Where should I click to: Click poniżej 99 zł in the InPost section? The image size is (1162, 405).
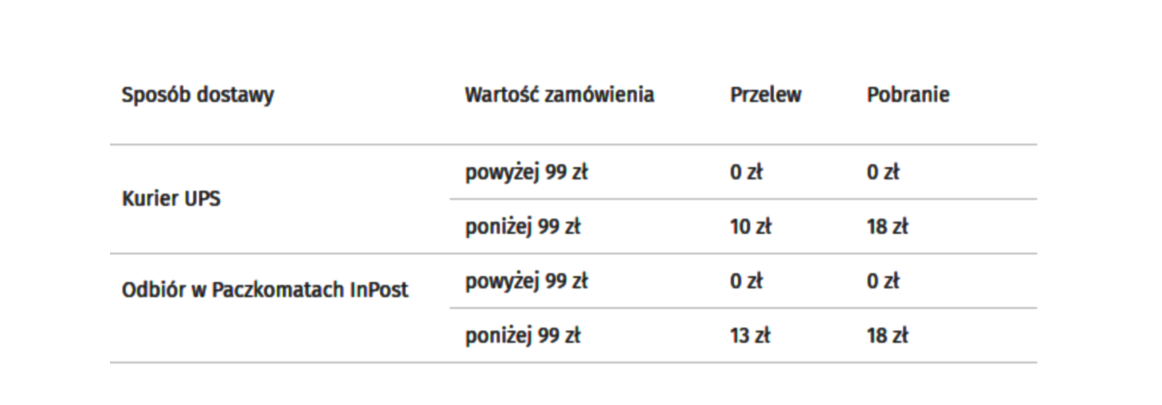(523, 336)
